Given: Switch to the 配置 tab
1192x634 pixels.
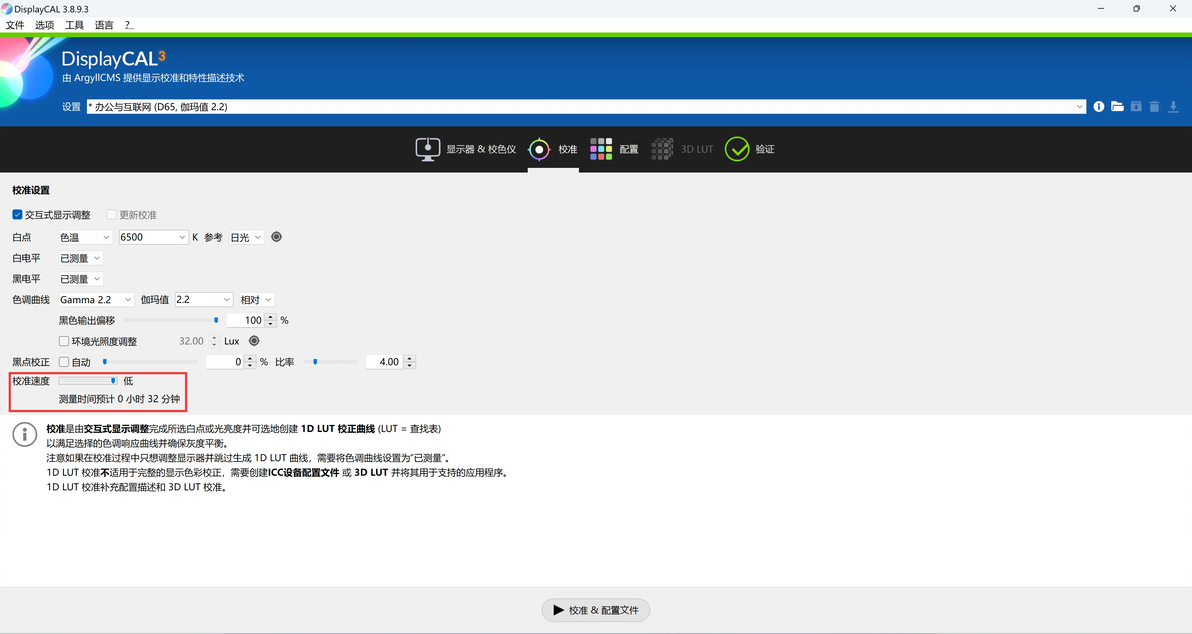Looking at the screenshot, I should pyautogui.click(x=614, y=149).
